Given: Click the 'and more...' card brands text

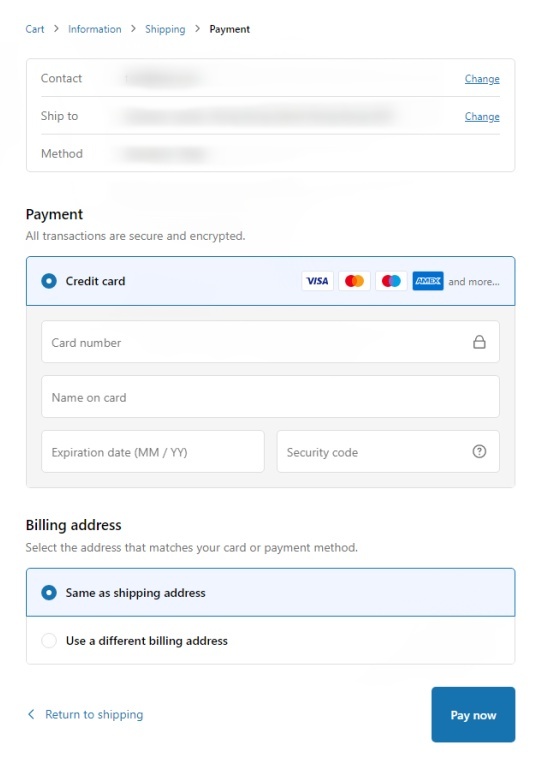Looking at the screenshot, I should [x=473, y=282].
